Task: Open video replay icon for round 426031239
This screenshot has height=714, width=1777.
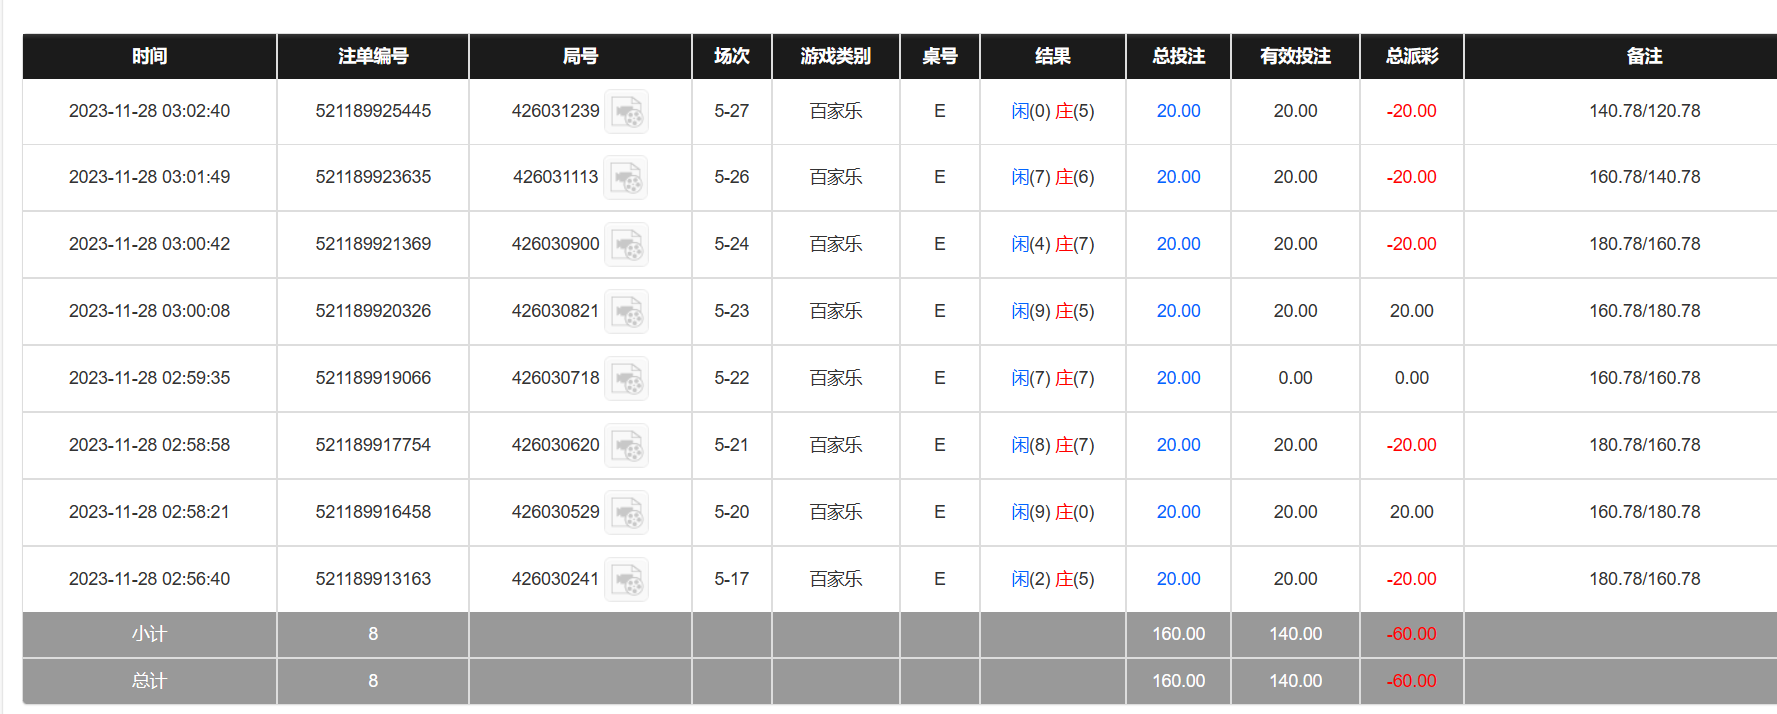Action: [627, 111]
